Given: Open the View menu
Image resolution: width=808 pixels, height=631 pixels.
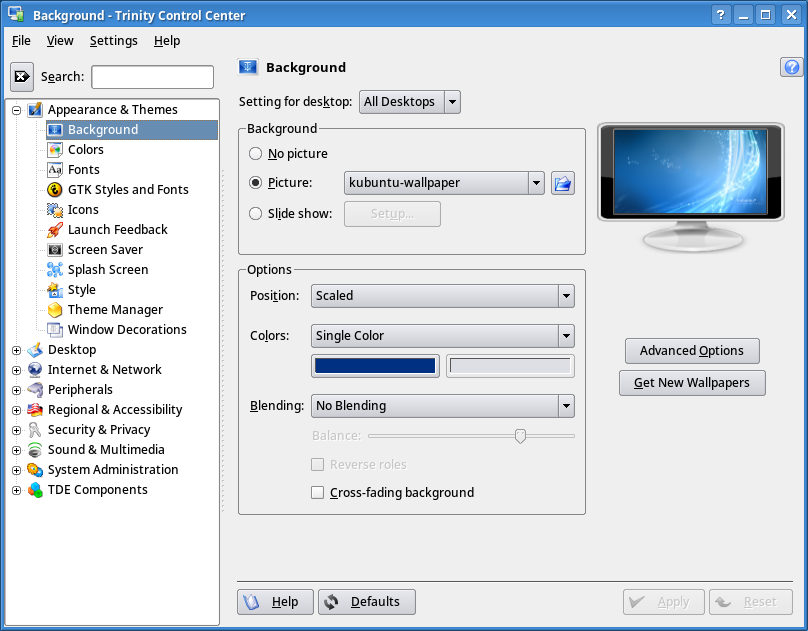Looking at the screenshot, I should pos(60,41).
